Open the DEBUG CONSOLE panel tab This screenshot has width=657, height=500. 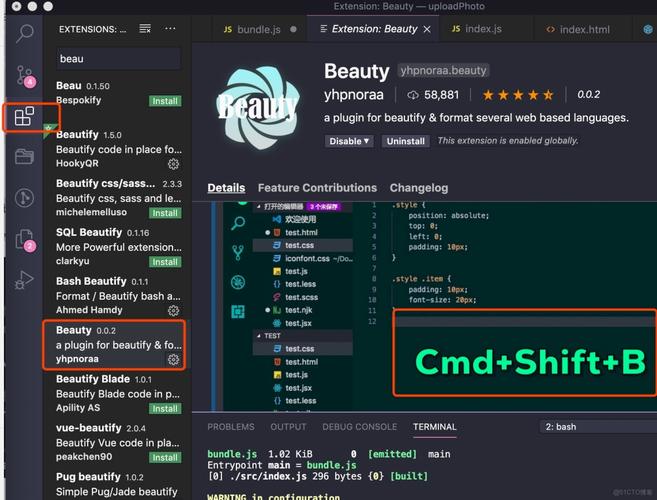coord(360,427)
